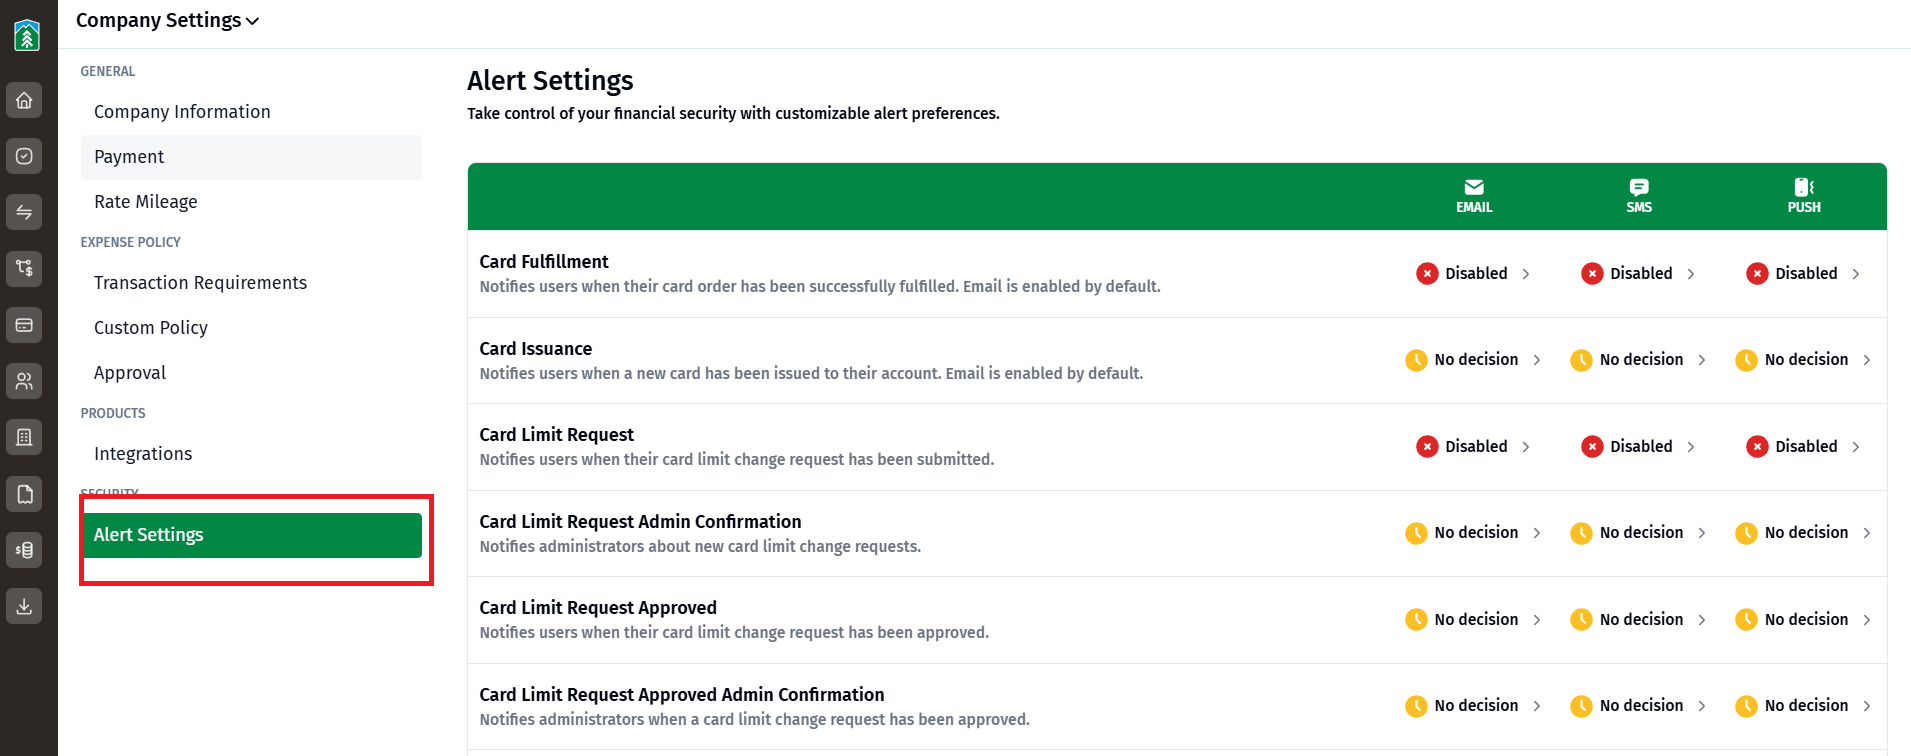Expand the Company Settings dropdown
This screenshot has width=1911, height=756.
(167, 21)
